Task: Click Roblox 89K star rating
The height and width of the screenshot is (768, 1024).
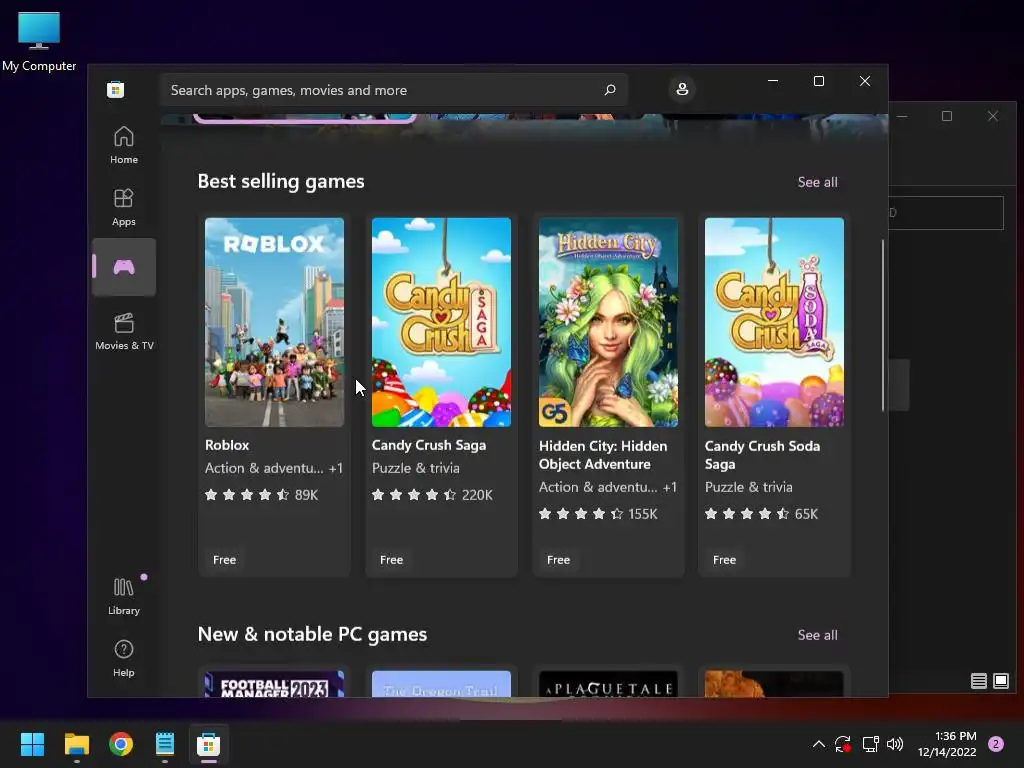Action: [261, 494]
